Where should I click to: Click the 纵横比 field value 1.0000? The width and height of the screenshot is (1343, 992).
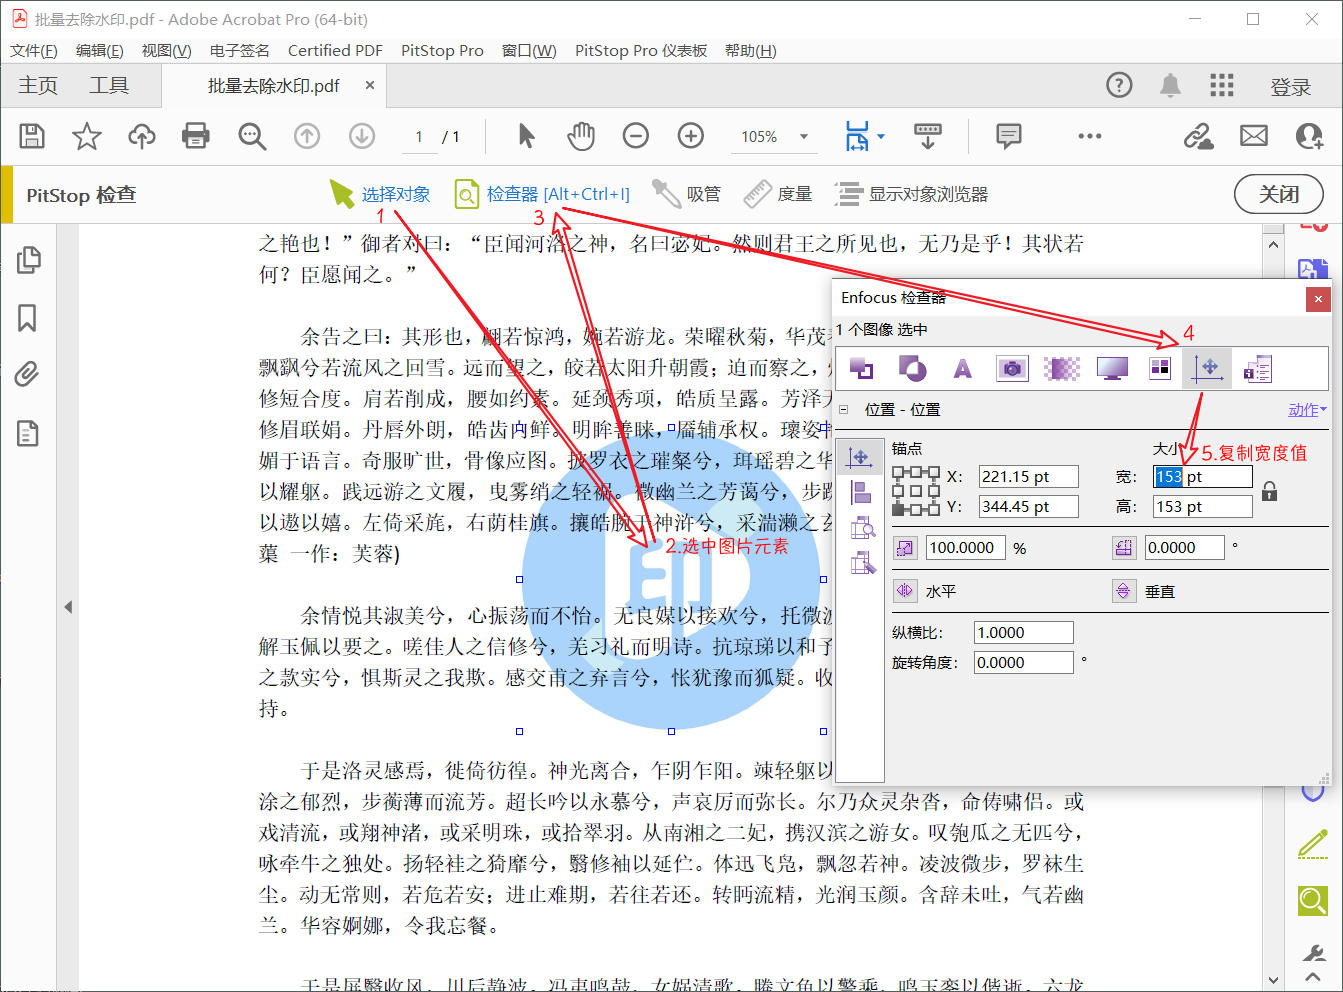click(1023, 633)
